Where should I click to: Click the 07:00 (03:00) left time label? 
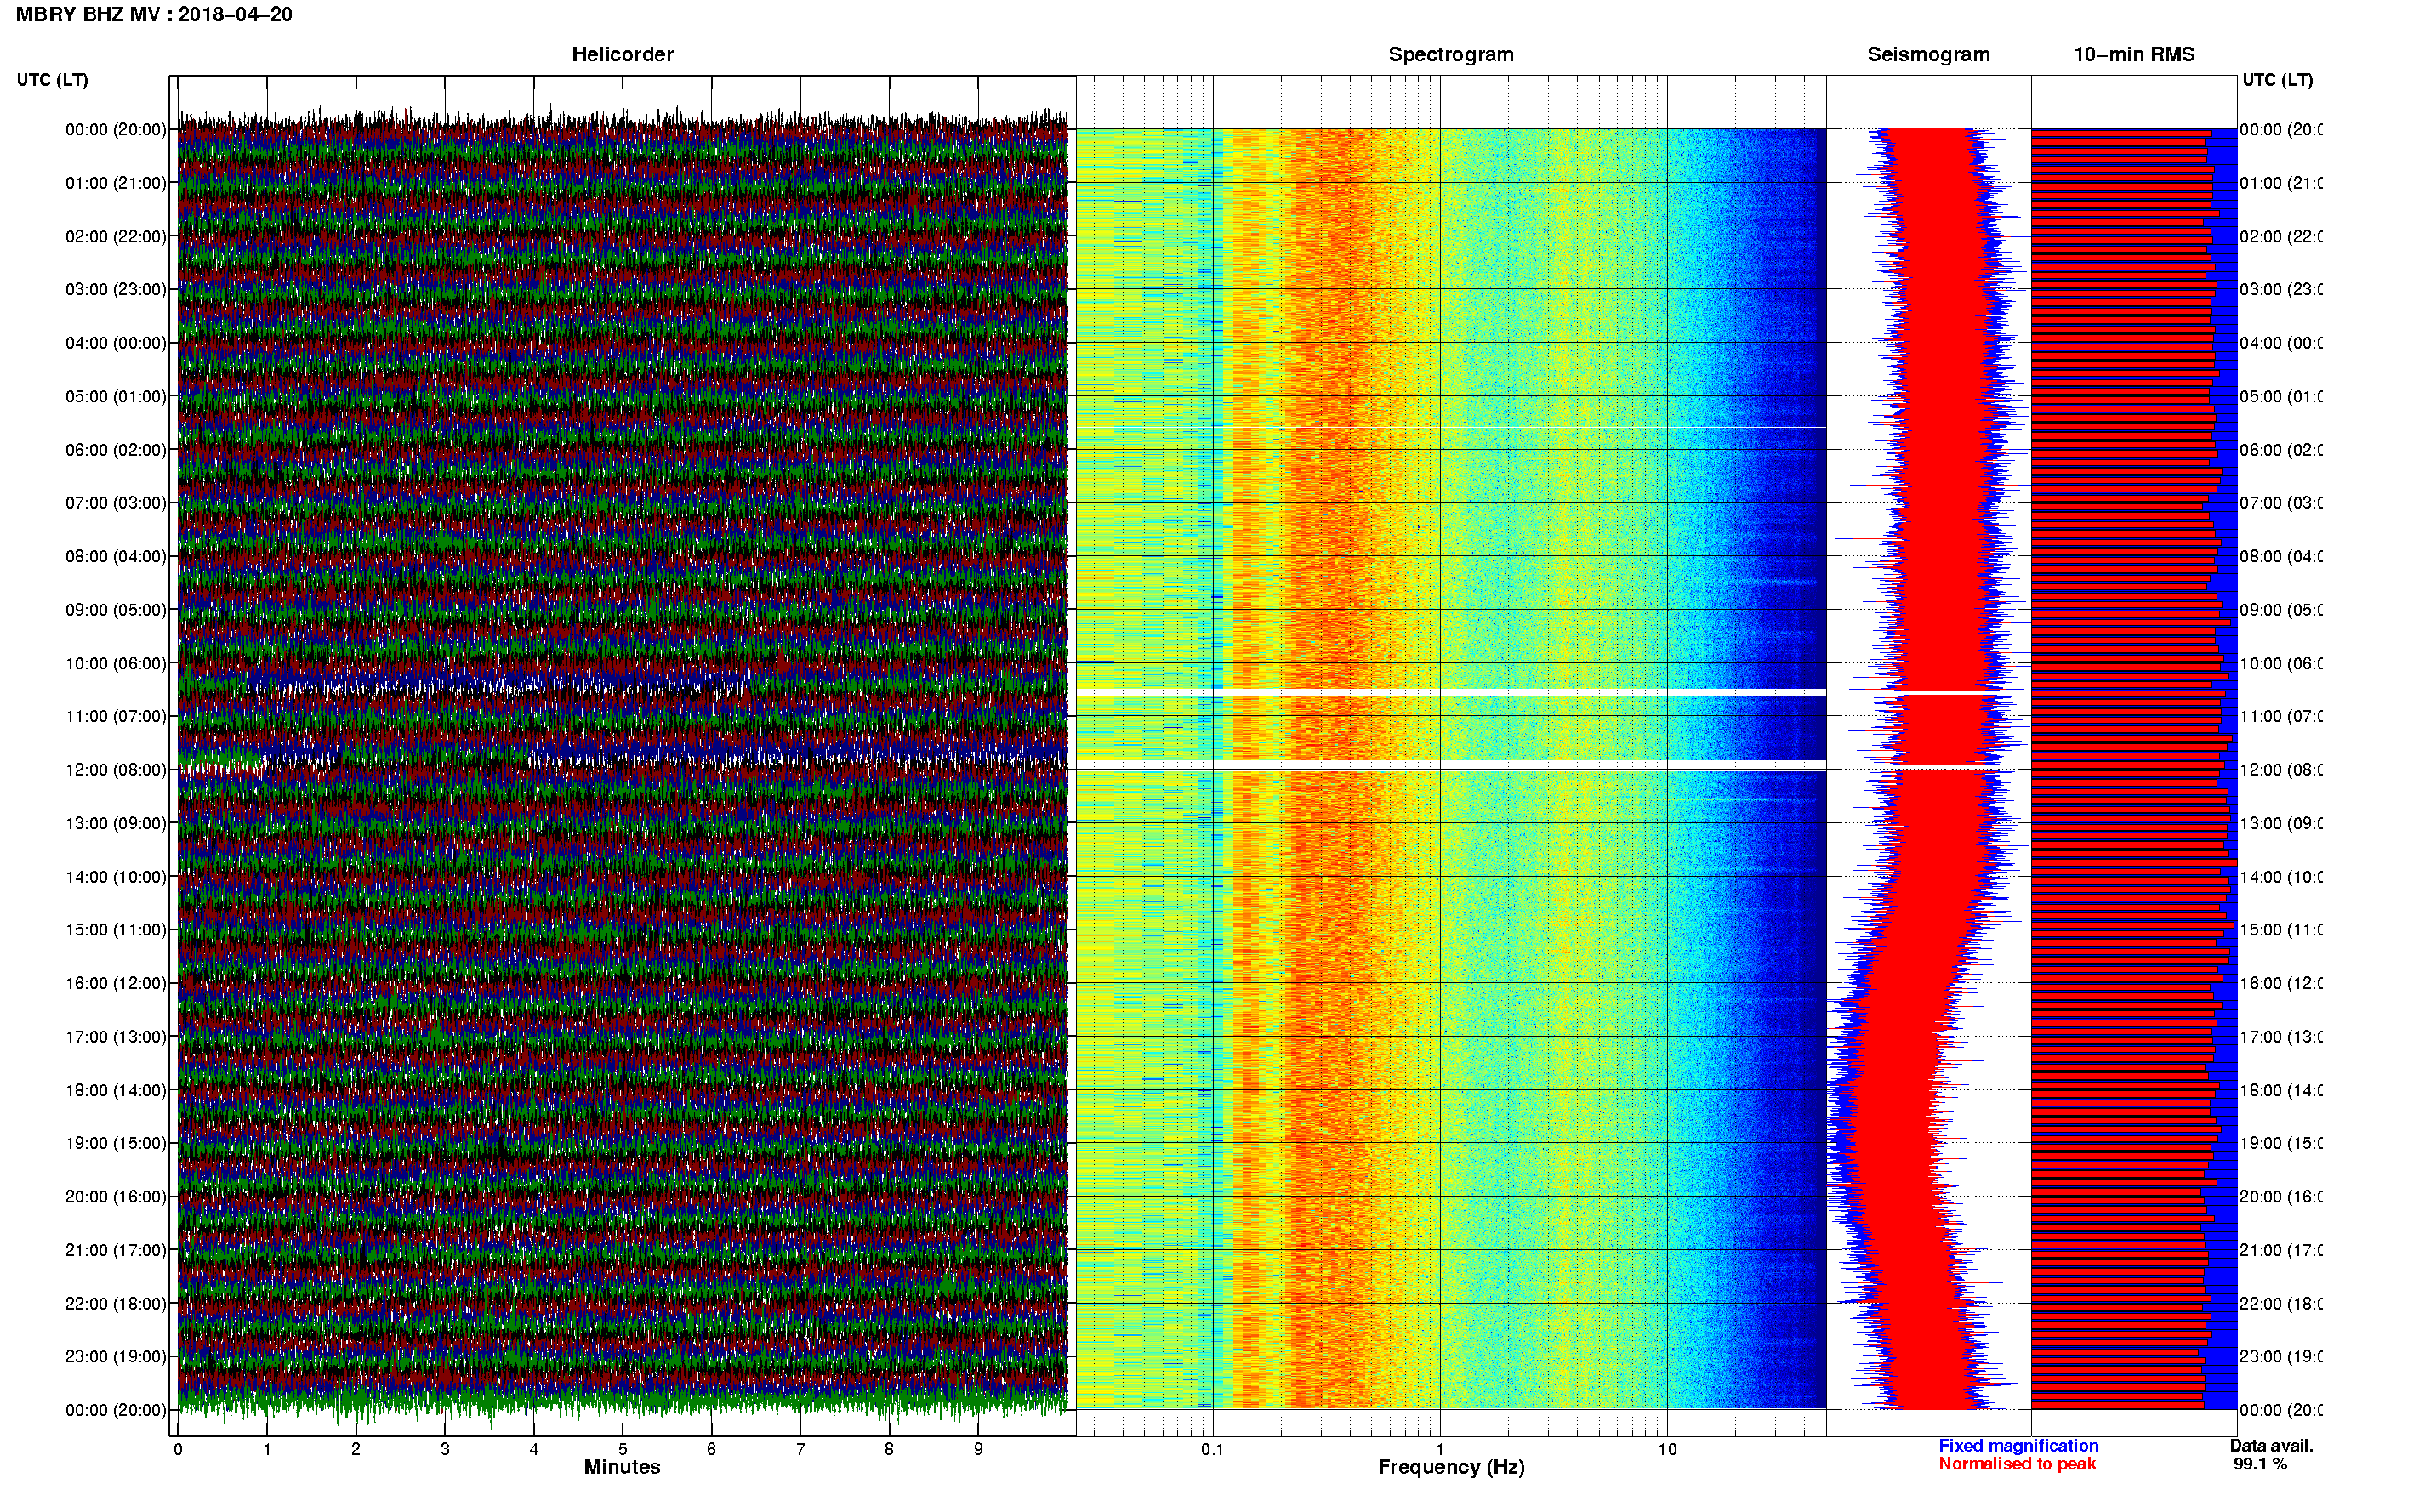tap(116, 503)
